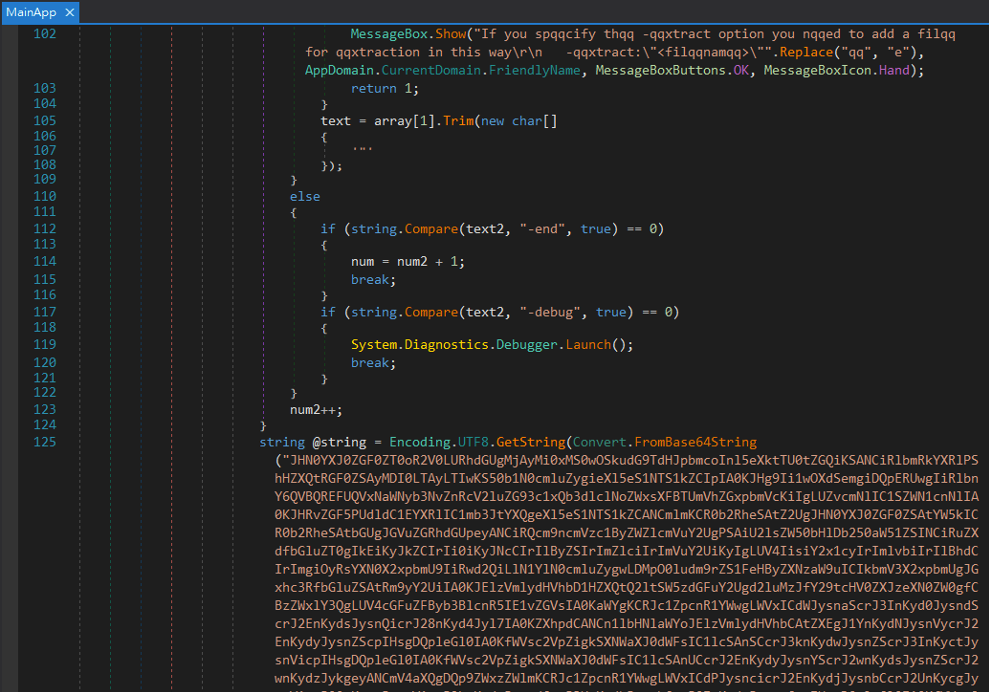
Task: Click line number 125 in gutter
Action: [44, 442]
